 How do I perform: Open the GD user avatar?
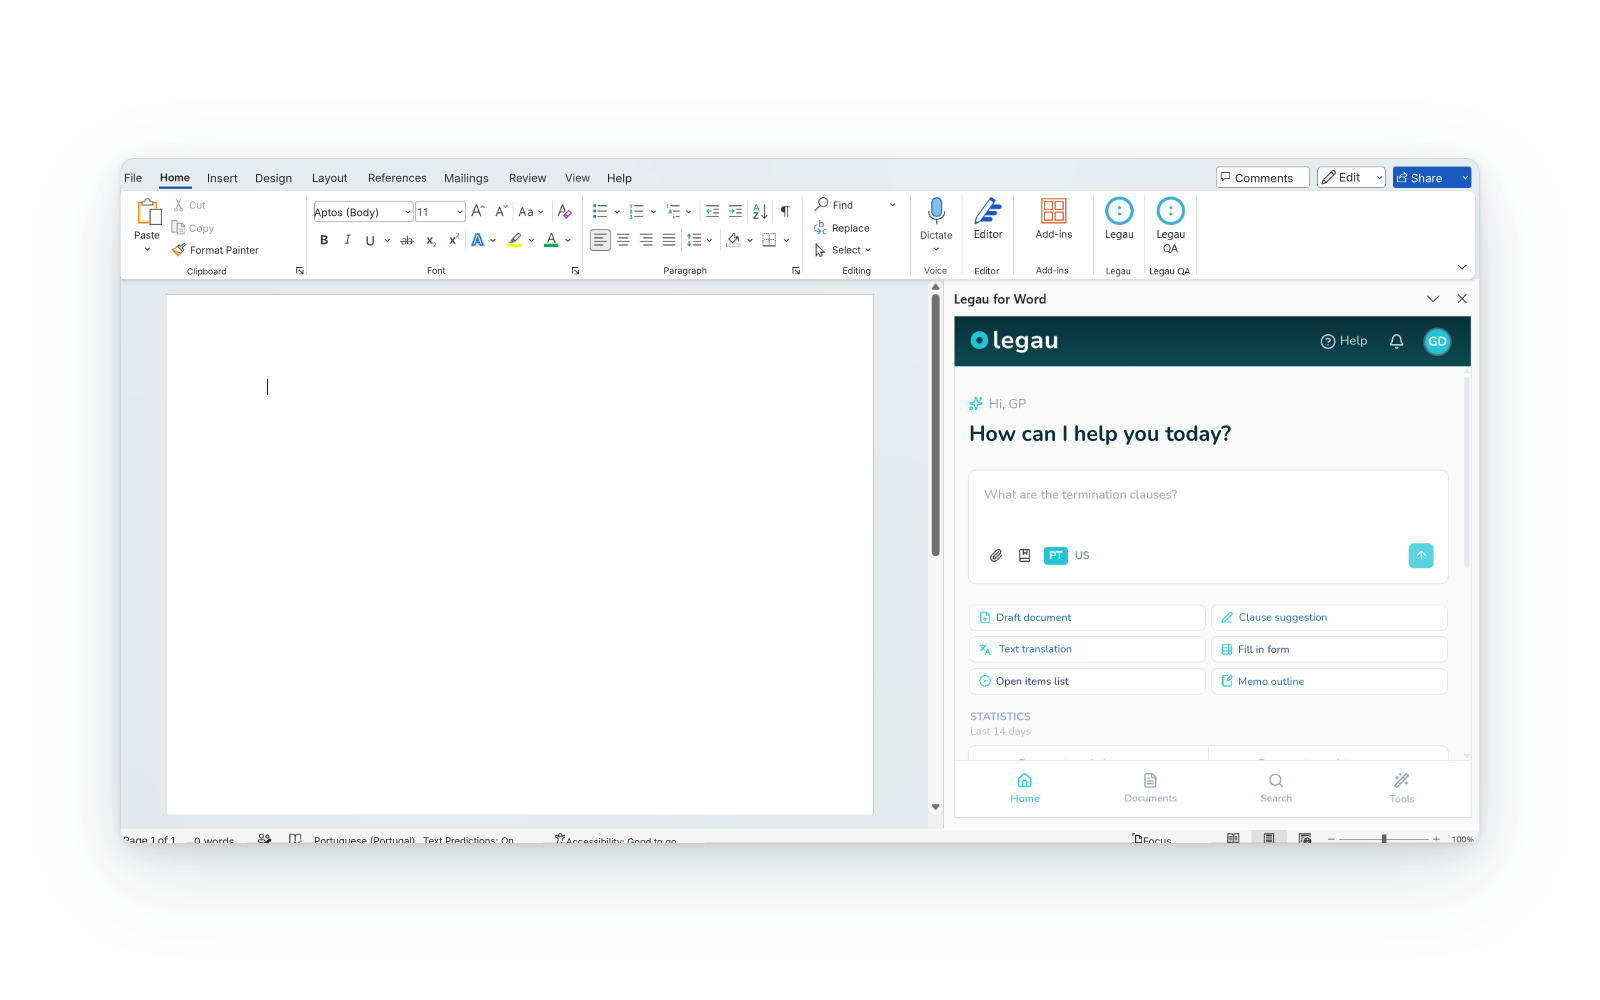[x=1437, y=341]
